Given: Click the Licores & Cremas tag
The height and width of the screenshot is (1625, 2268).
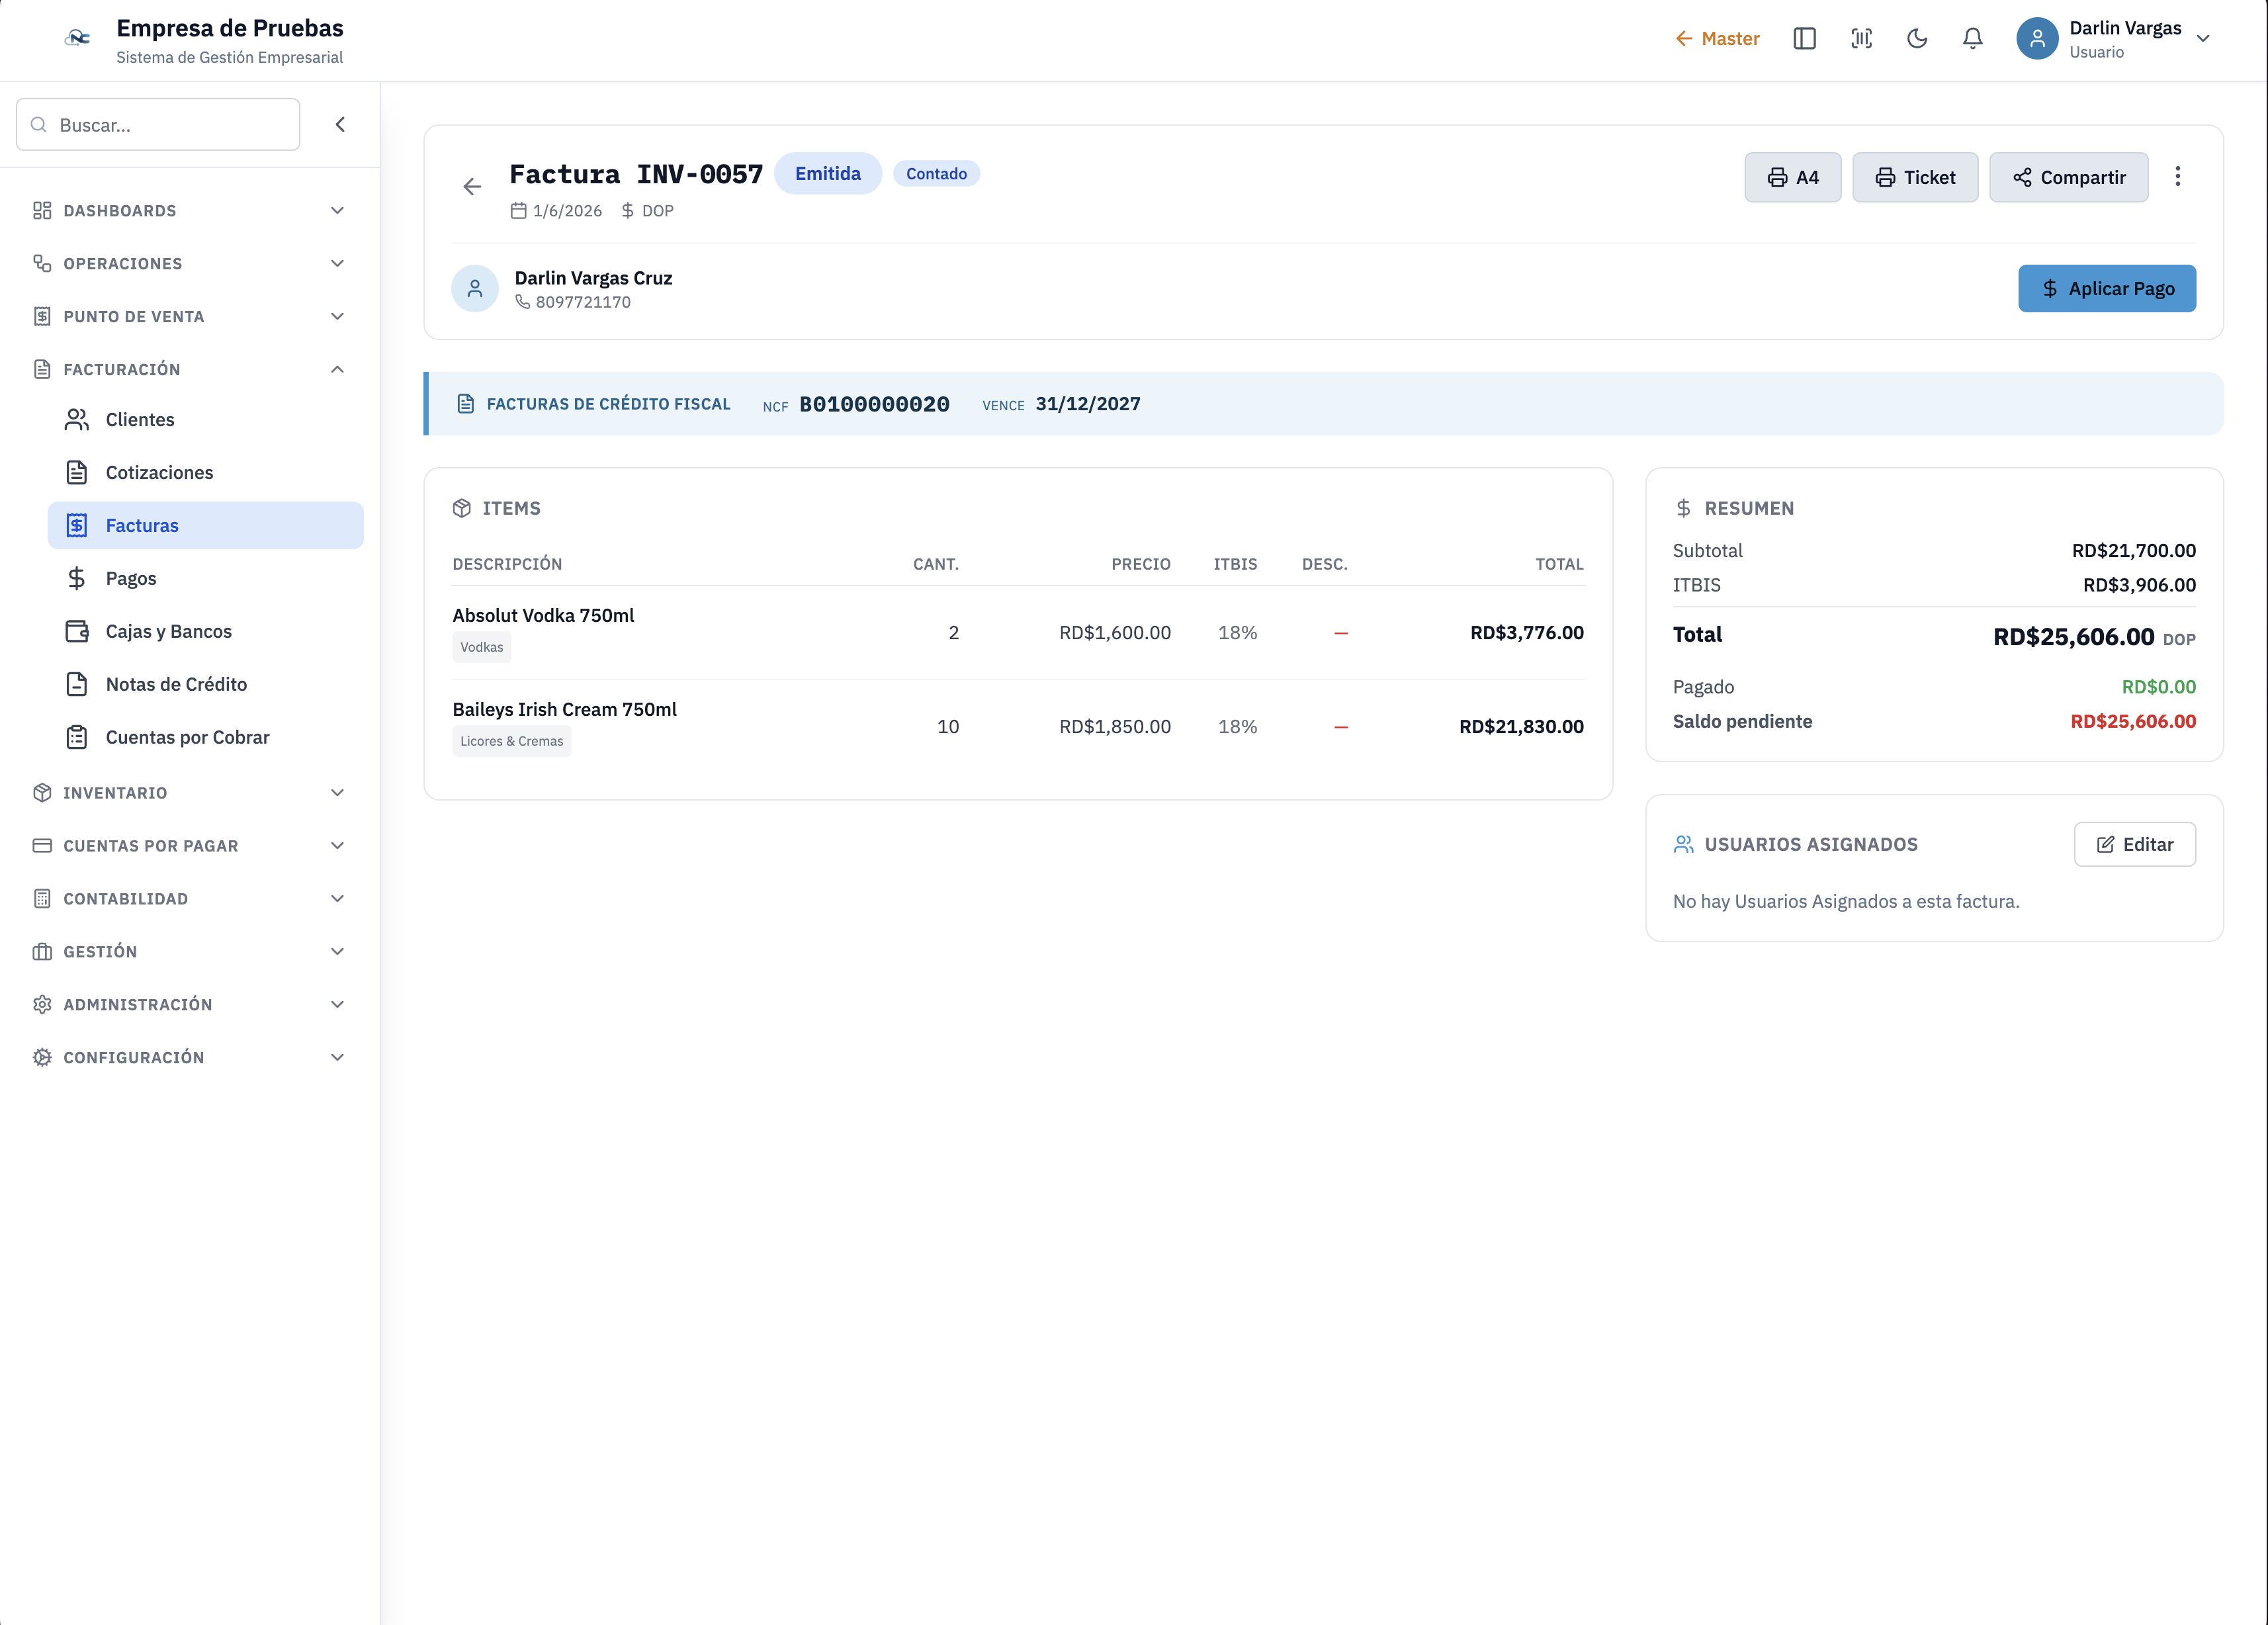Looking at the screenshot, I should (x=512, y=741).
